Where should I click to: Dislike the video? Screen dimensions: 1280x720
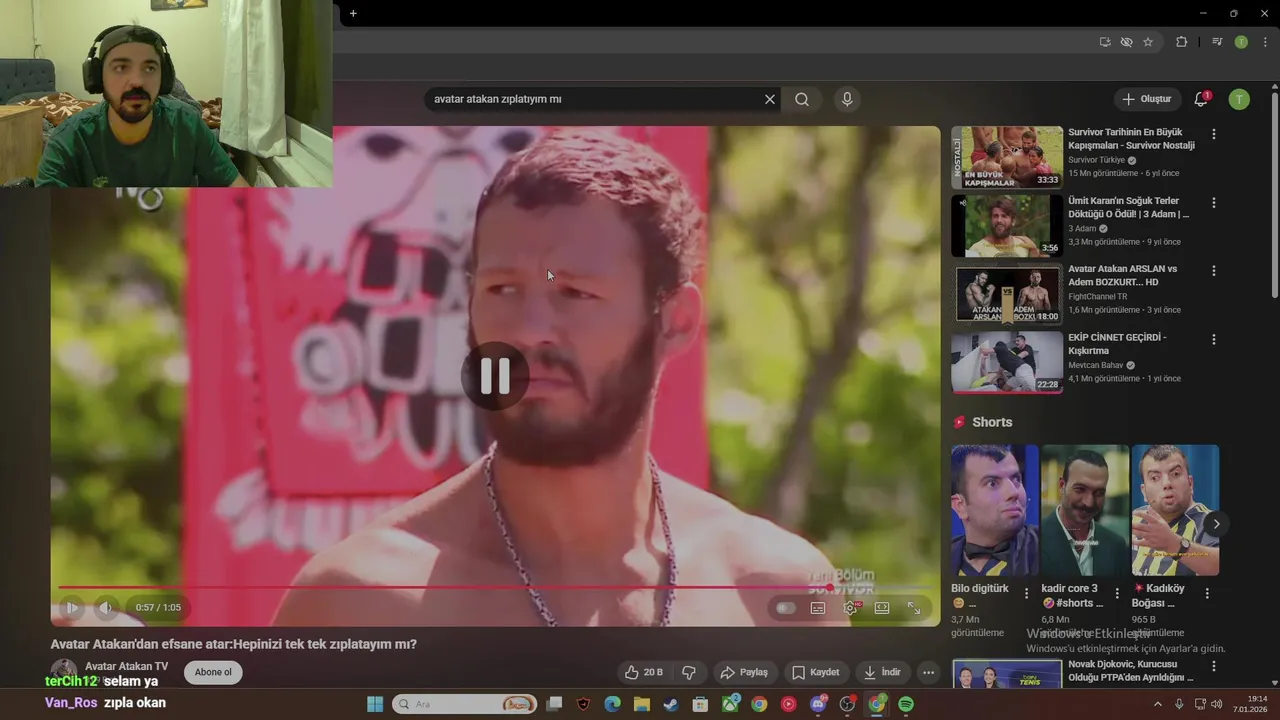pyautogui.click(x=688, y=672)
